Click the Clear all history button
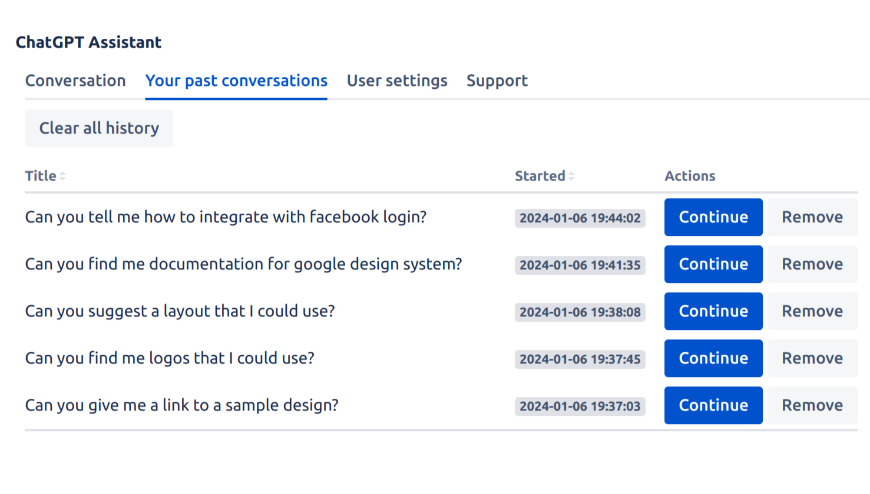 (x=99, y=128)
